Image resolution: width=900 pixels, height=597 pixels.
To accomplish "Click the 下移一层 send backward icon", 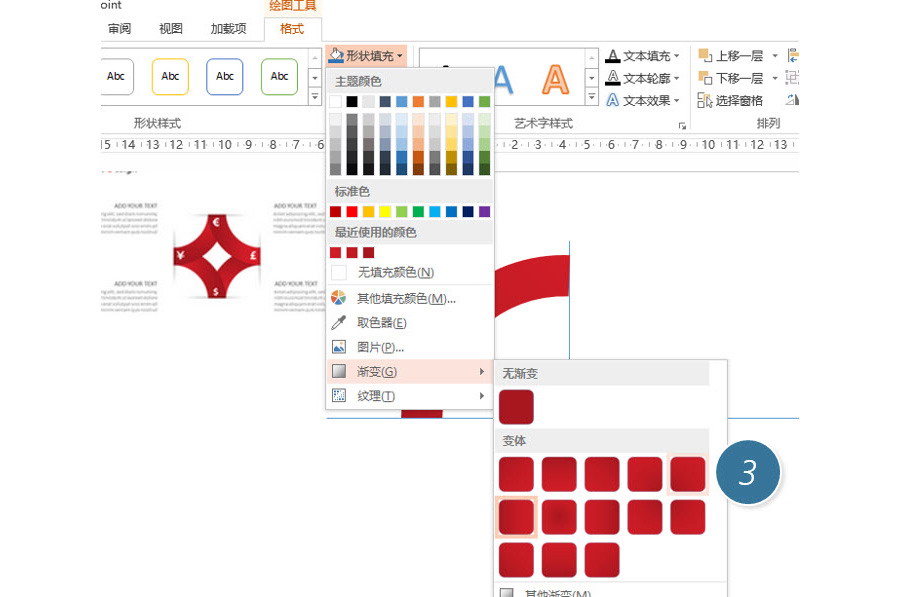I will [704, 78].
